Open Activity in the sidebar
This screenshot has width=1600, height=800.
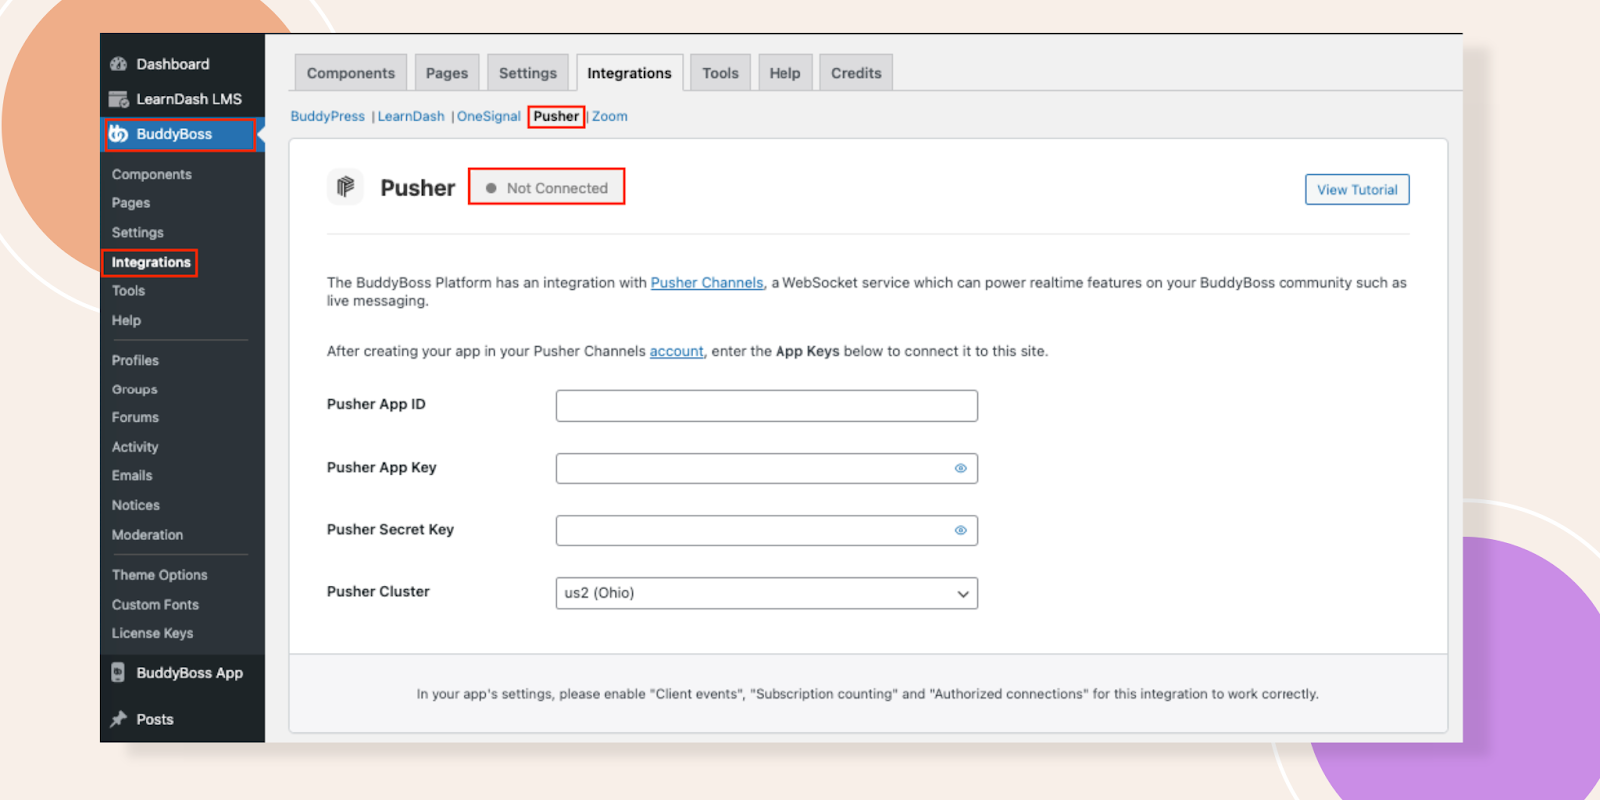click(x=135, y=447)
